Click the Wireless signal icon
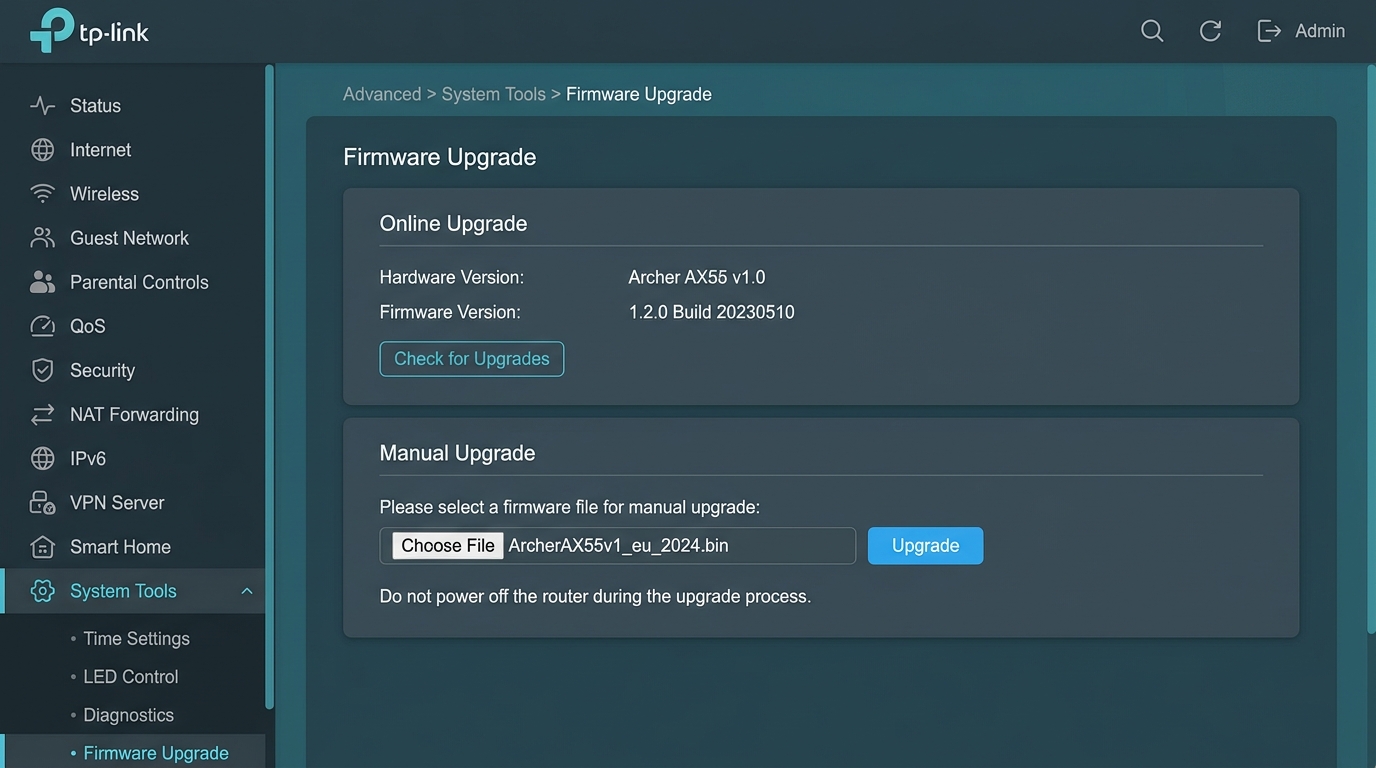 point(42,194)
